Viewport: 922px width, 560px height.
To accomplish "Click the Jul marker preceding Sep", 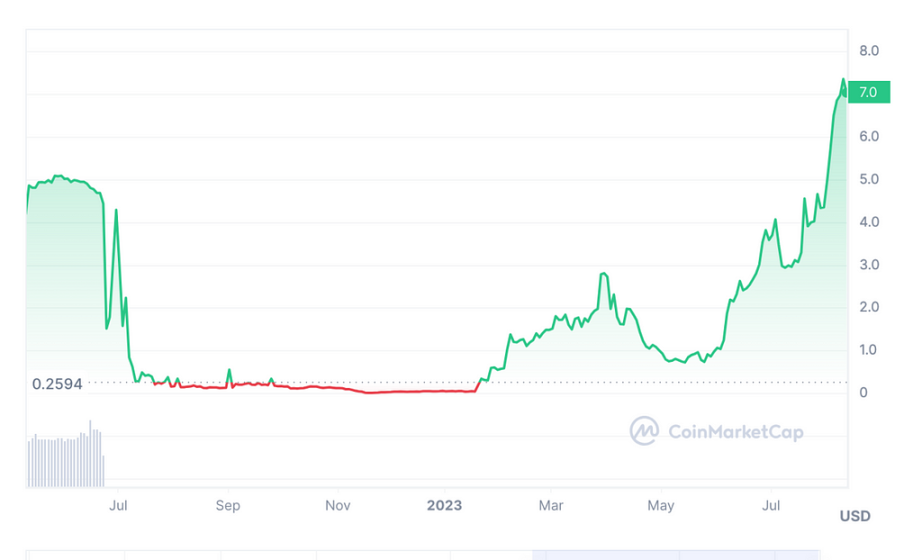I will 118,505.
